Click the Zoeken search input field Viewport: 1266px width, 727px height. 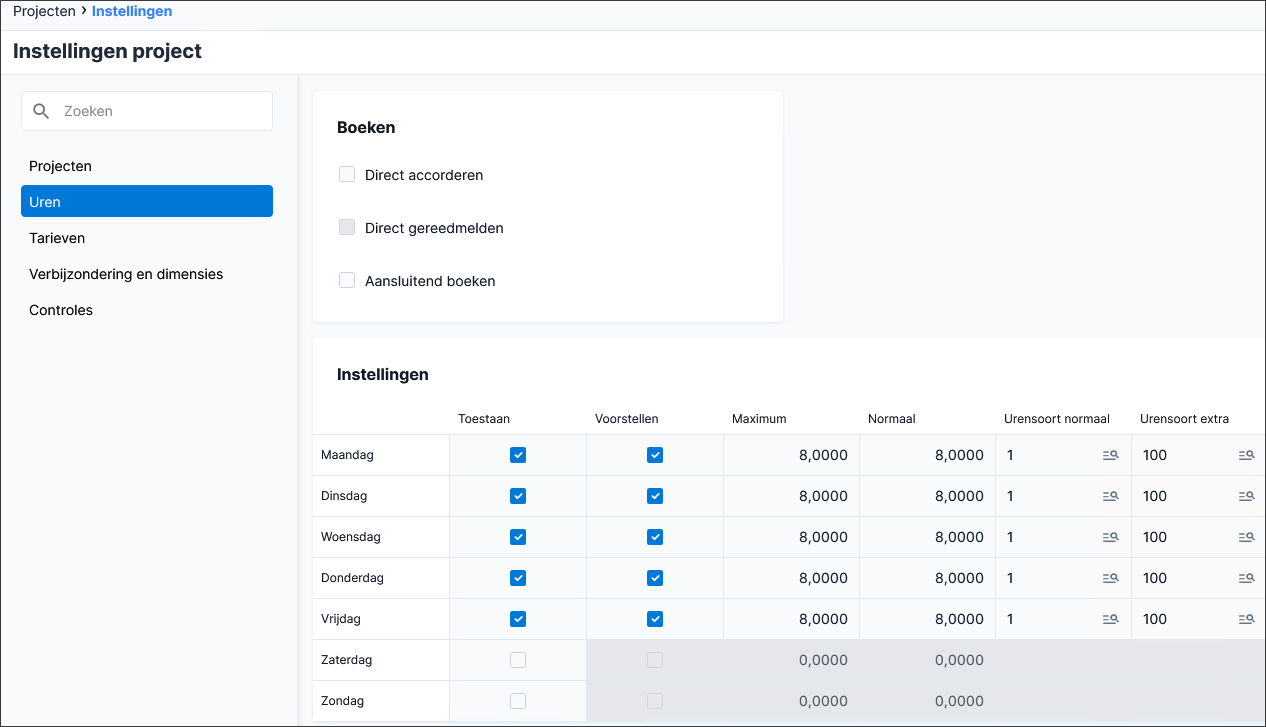click(147, 111)
